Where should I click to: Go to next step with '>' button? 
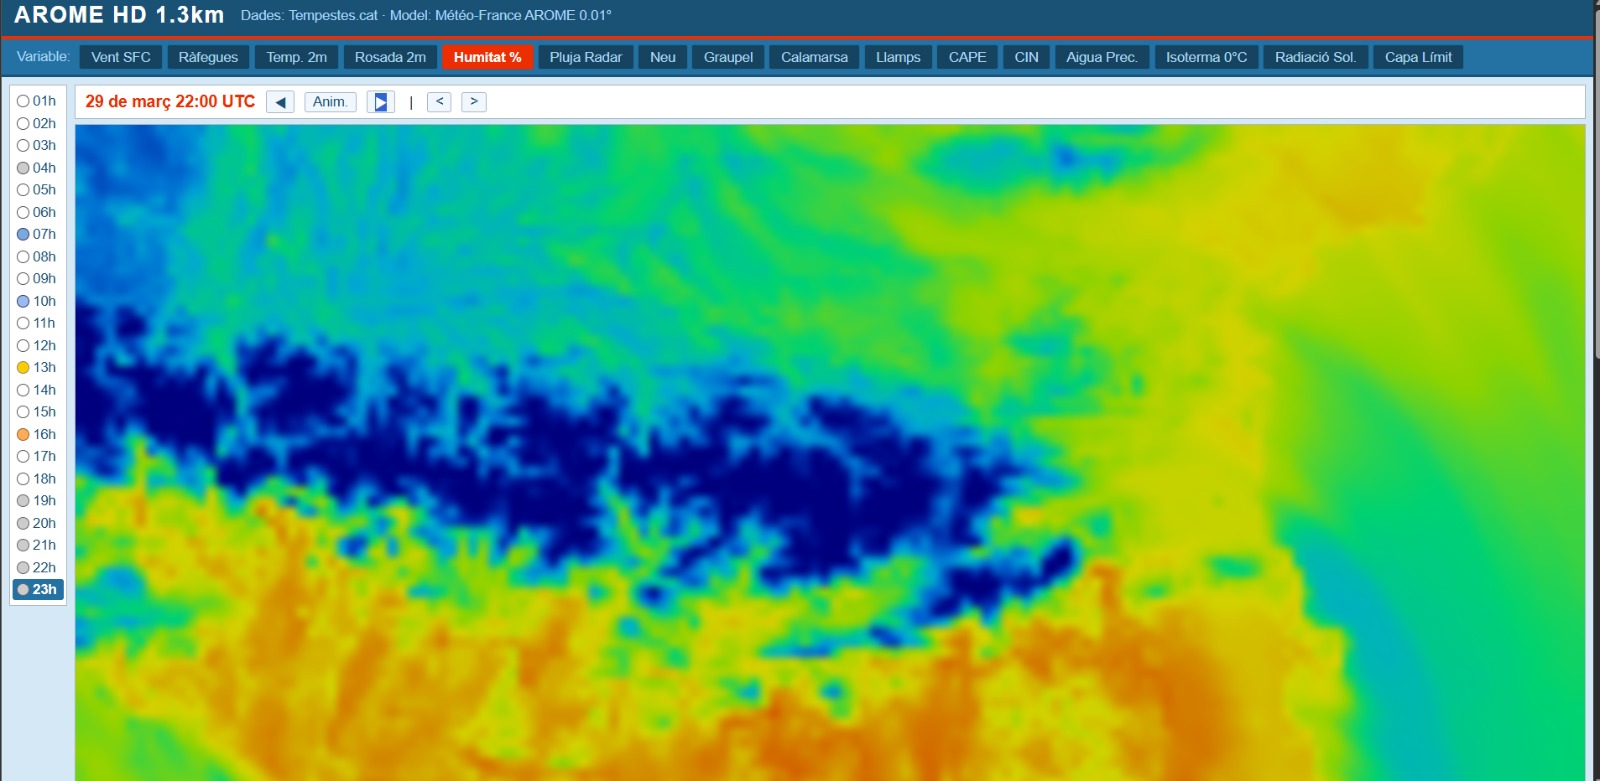474,102
